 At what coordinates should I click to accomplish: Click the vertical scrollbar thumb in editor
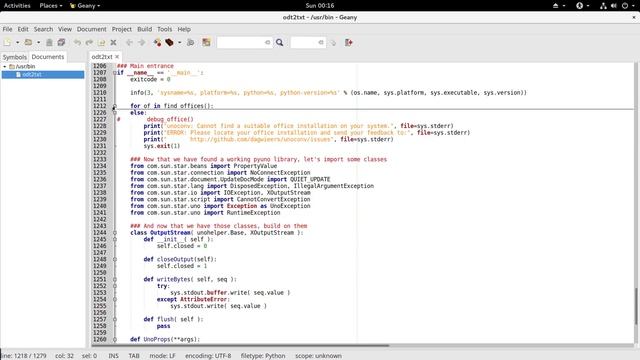pyautogui.click(x=636, y=307)
